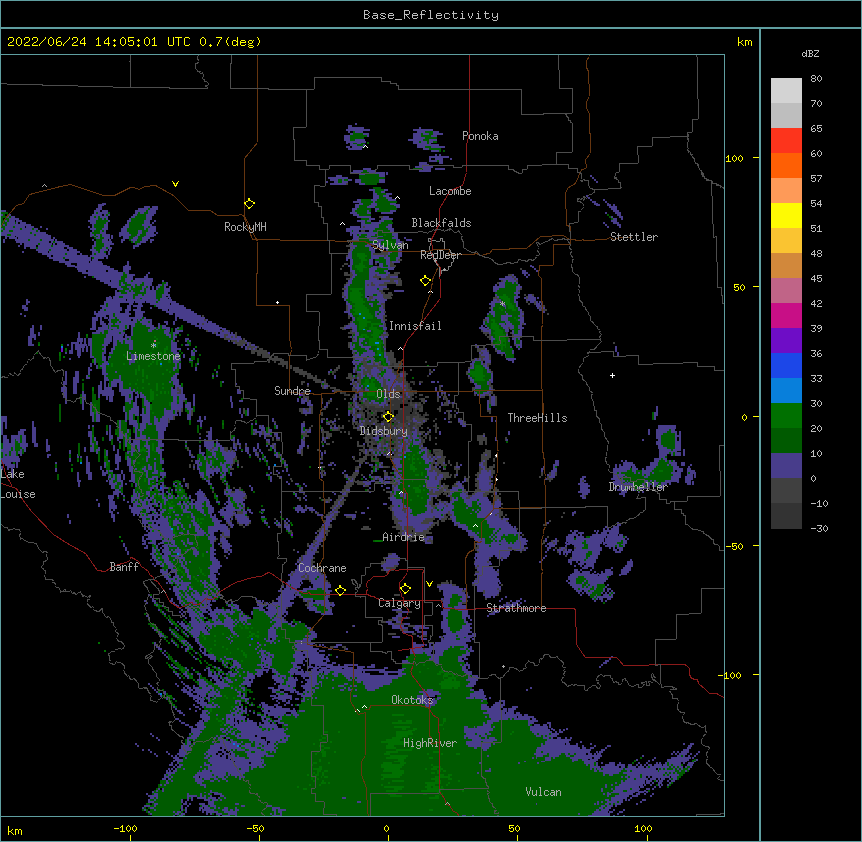Select the light gray 80-70 dBZ swatch

[786, 91]
